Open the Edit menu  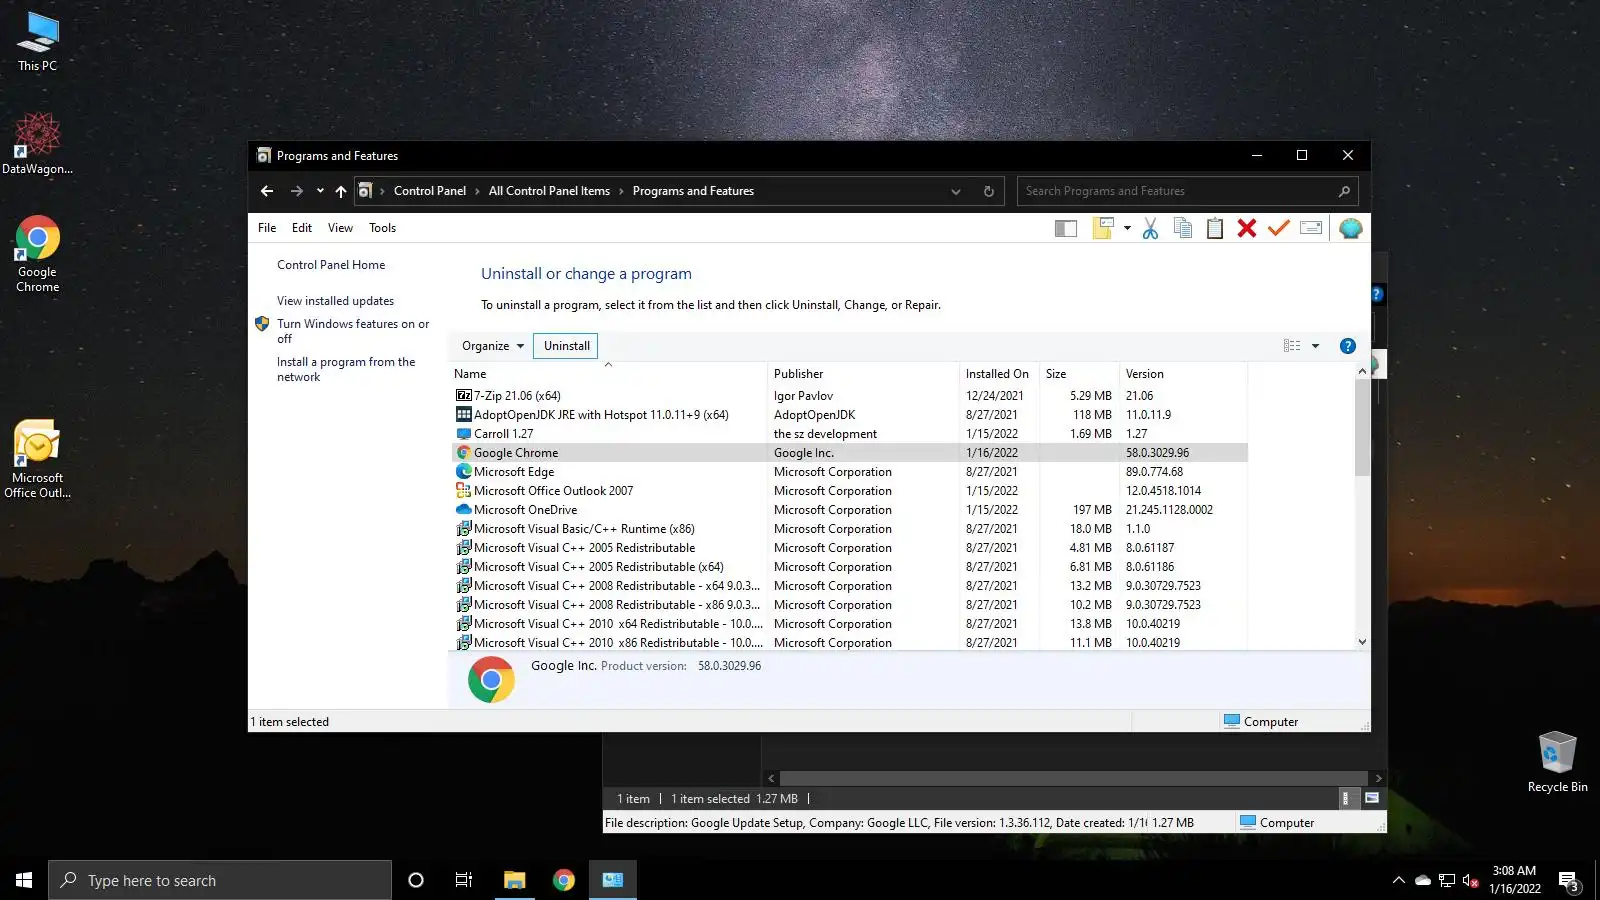pyautogui.click(x=302, y=228)
